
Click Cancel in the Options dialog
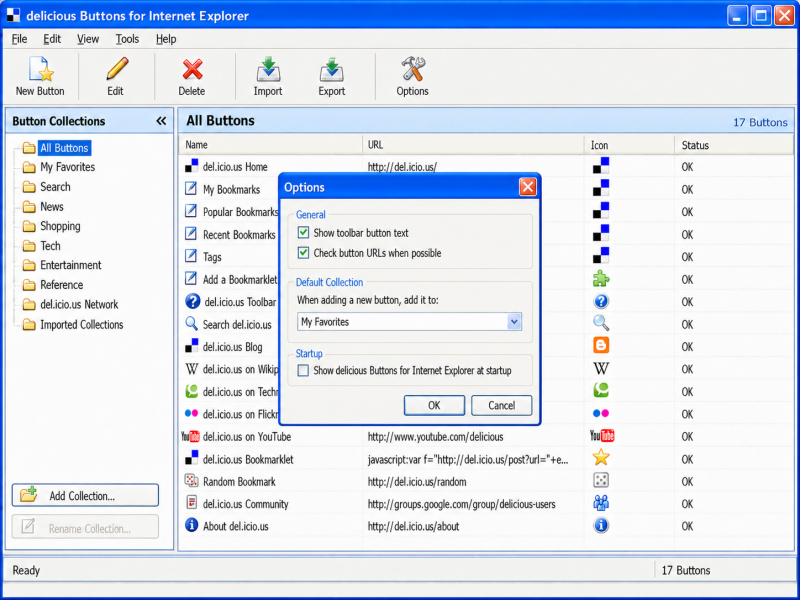click(502, 405)
